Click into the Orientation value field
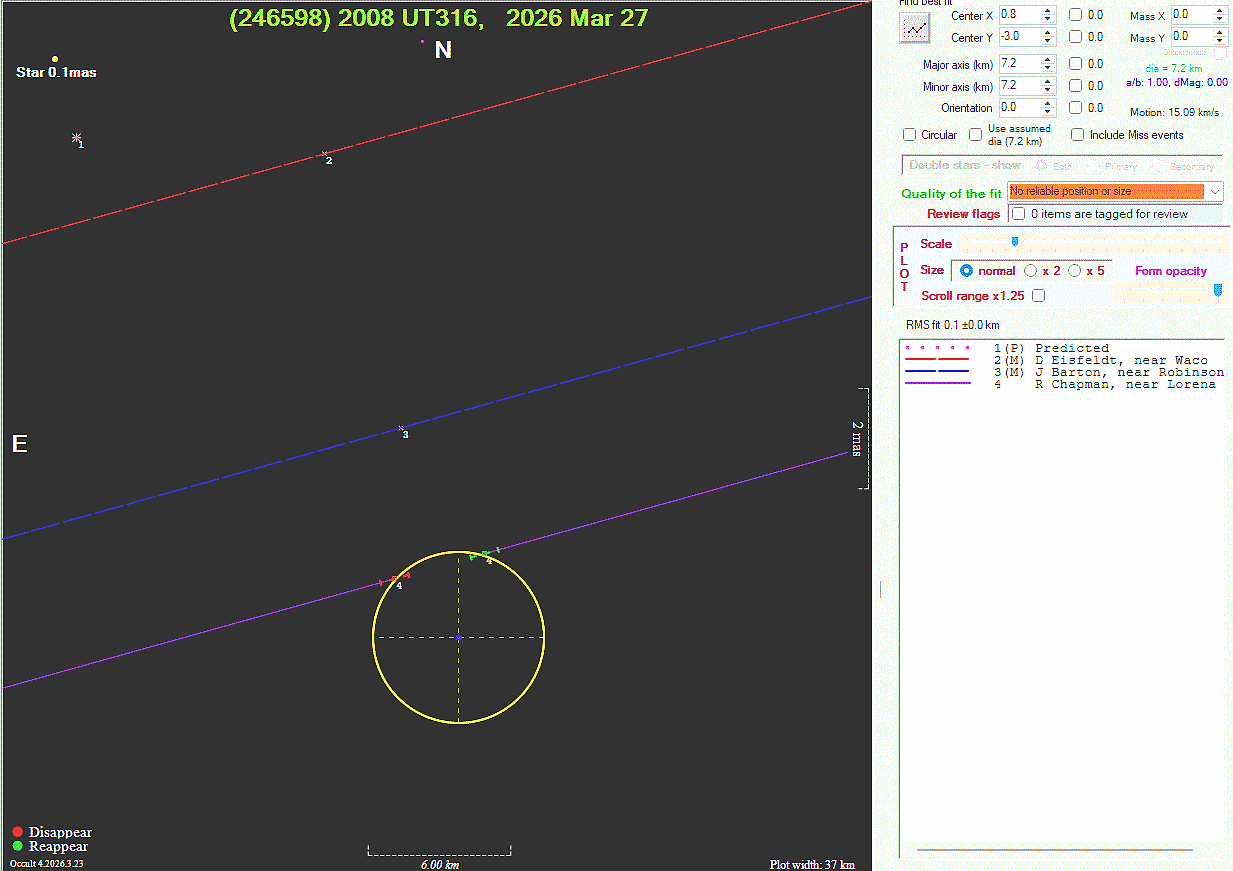The height and width of the screenshot is (871, 1233). 1018,108
